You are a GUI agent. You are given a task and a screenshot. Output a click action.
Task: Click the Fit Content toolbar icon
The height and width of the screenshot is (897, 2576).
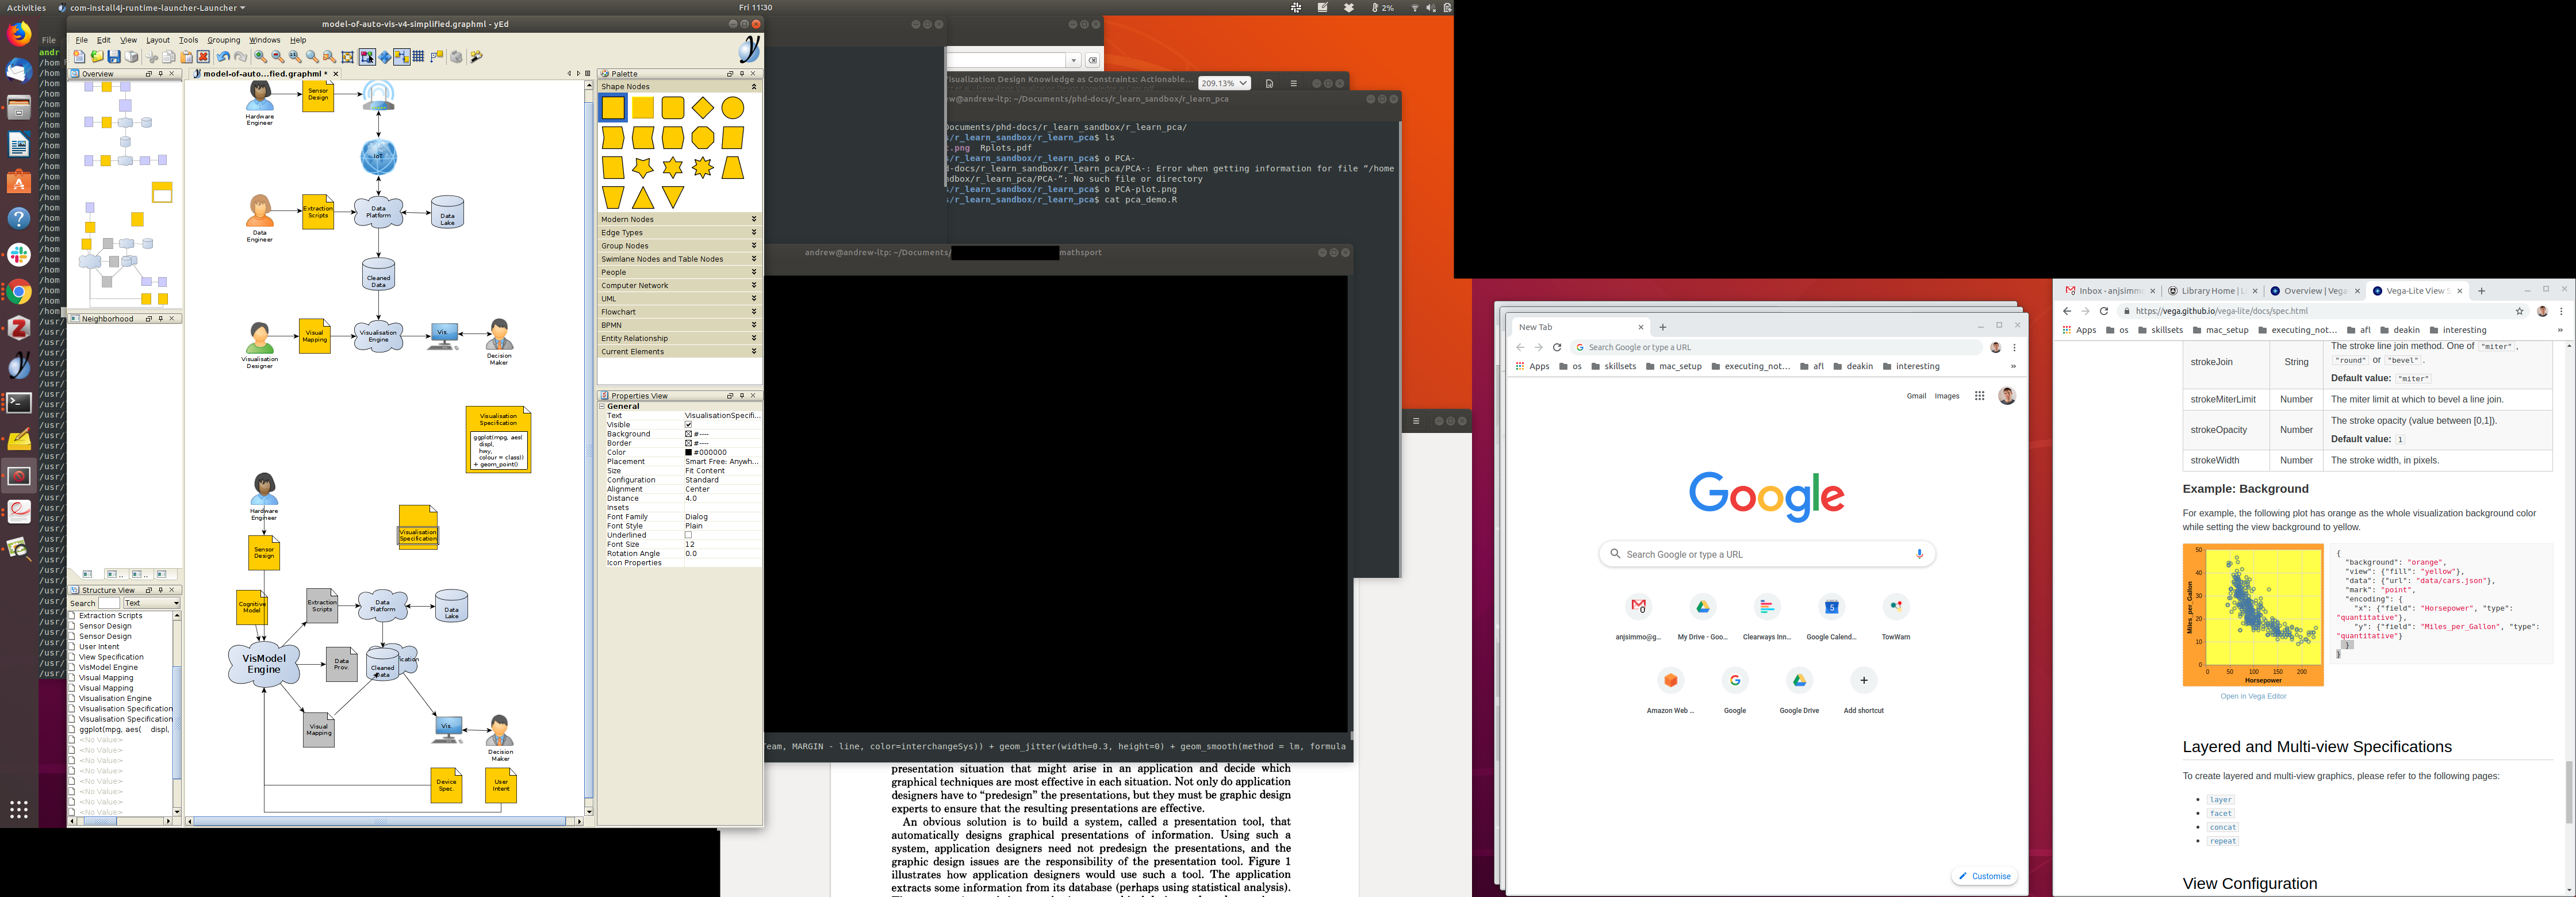347,57
